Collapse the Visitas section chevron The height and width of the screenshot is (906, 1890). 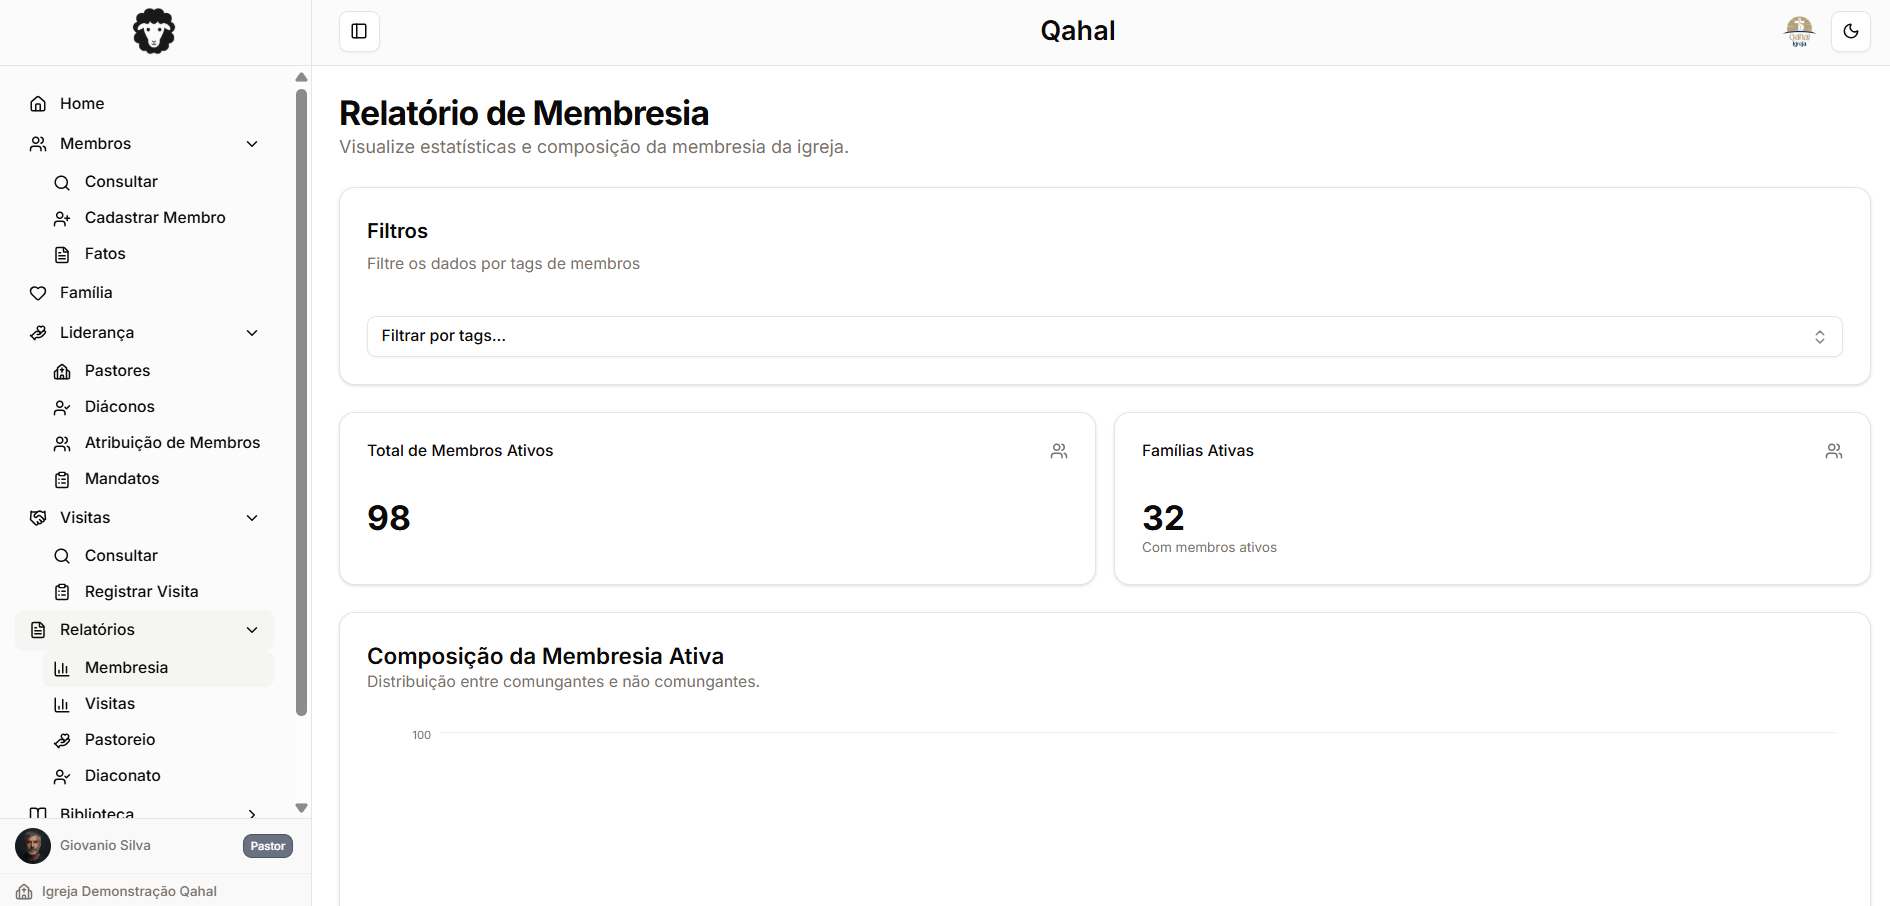pos(252,518)
